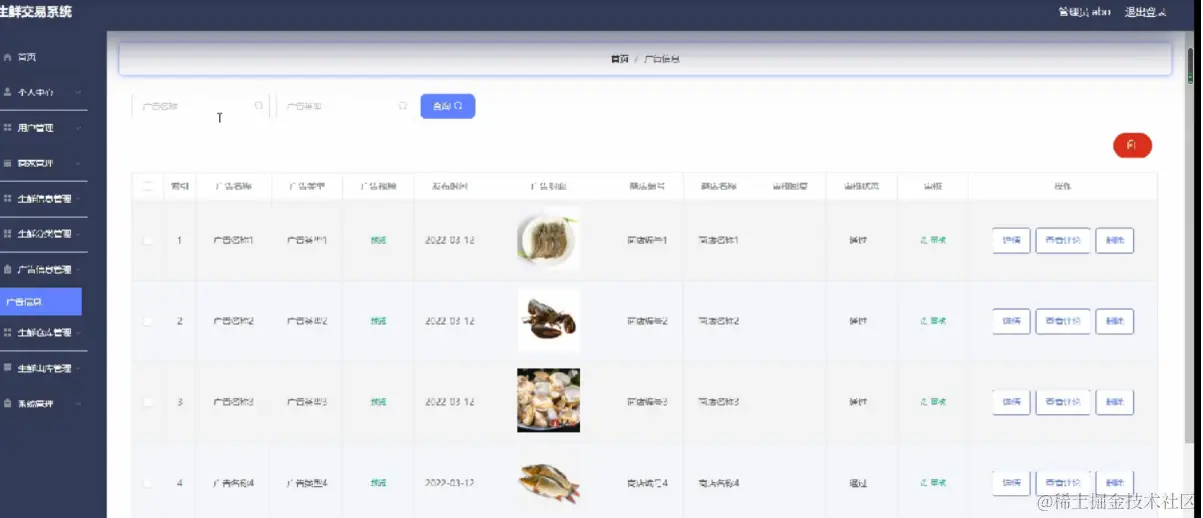Expand the 个人中心 submenu arrow

click(x=78, y=92)
